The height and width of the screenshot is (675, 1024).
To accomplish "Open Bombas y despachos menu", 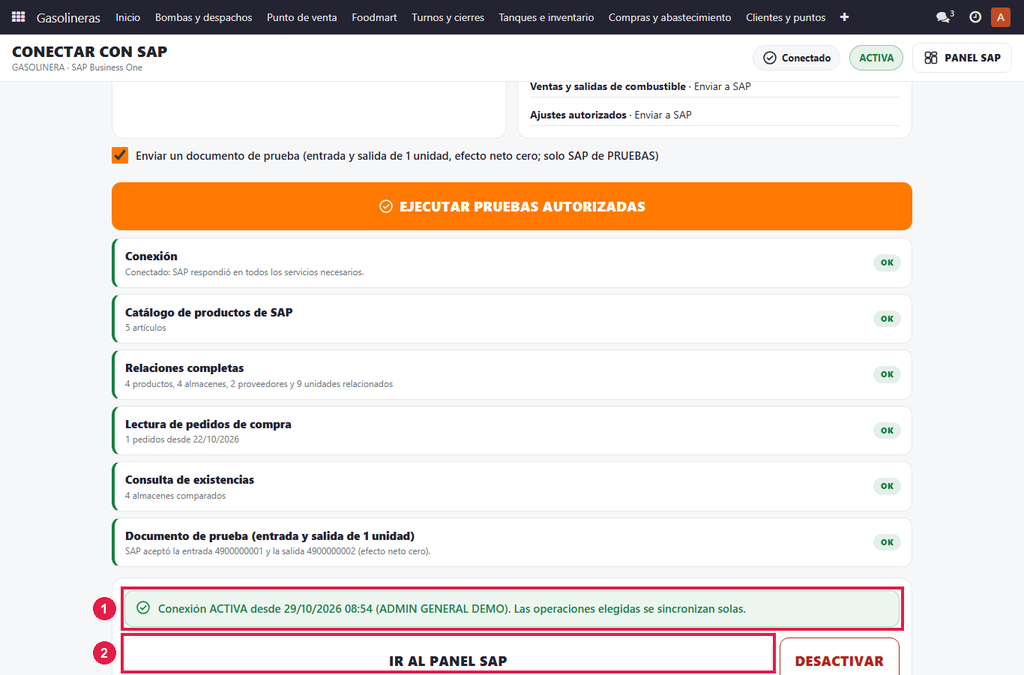I will tap(204, 18).
